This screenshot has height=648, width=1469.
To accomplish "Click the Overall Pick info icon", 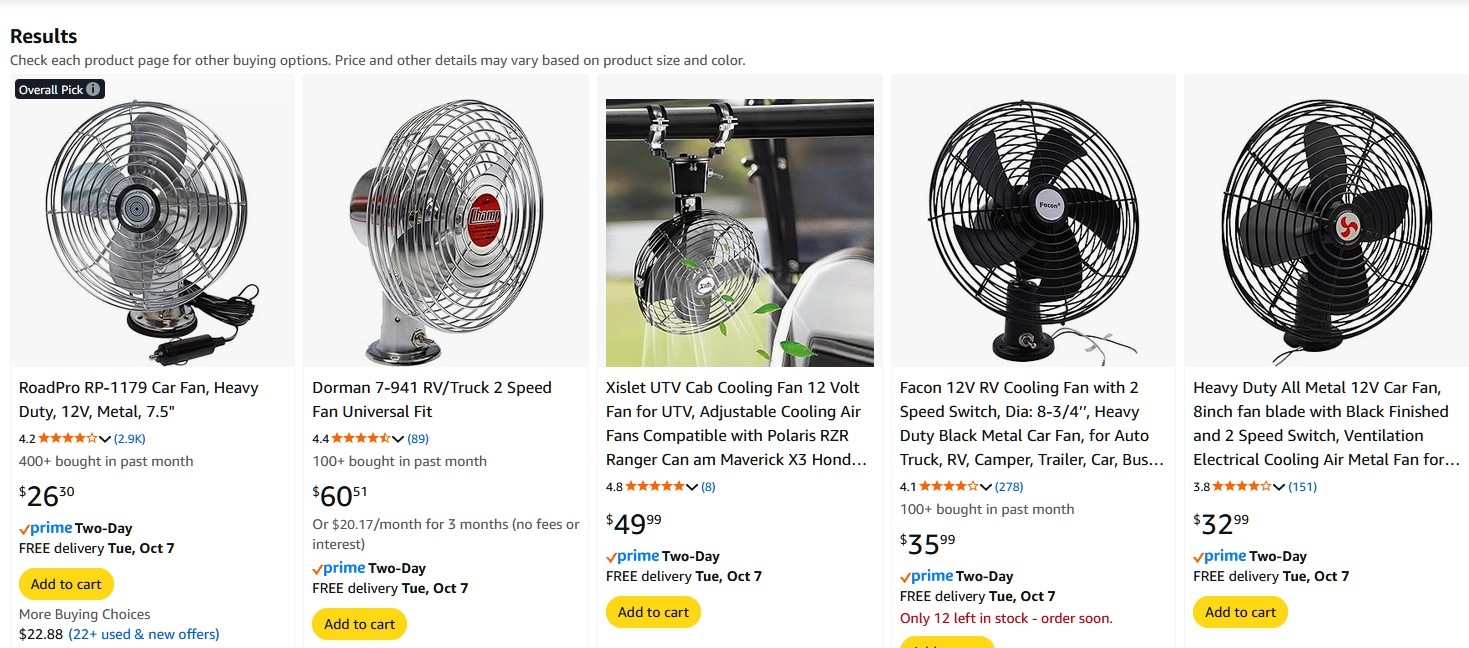I will point(93,89).
